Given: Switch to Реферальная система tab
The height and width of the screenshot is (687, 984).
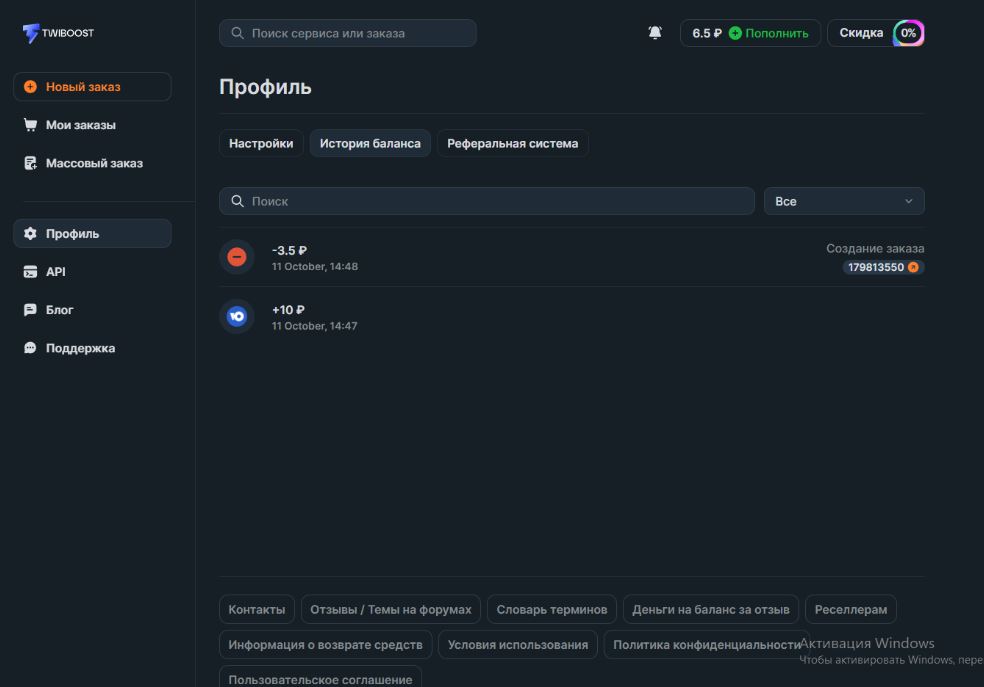Looking at the screenshot, I should tap(512, 143).
